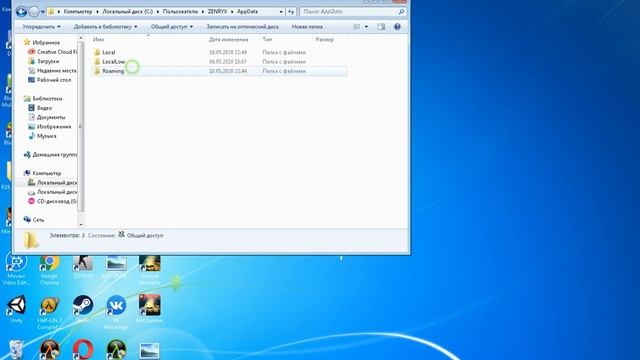Open the Видео library

pyautogui.click(x=44, y=108)
